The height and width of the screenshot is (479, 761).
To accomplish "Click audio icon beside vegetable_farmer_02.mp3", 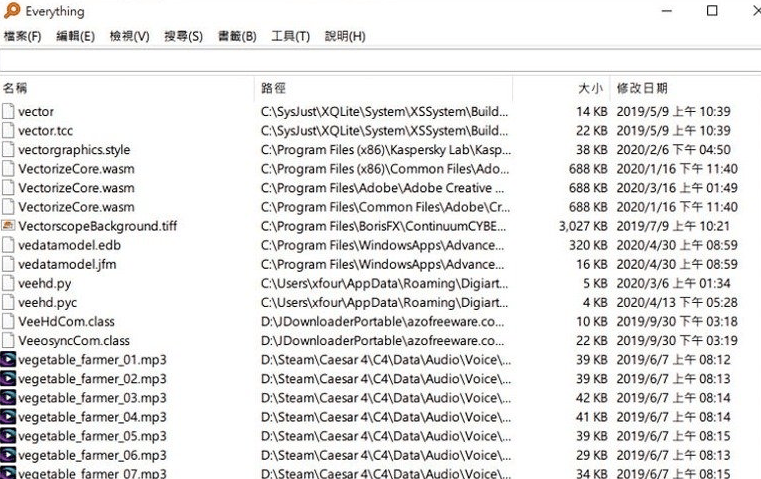I will (8, 379).
